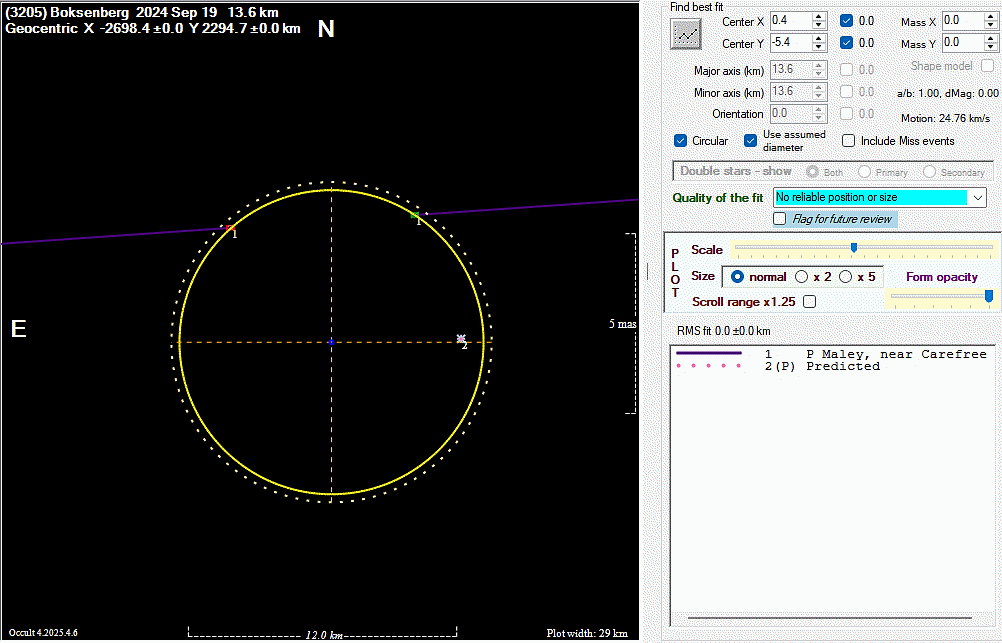The image size is (1002, 643).
Task: Click the Center X value field
Action: [x=790, y=20]
